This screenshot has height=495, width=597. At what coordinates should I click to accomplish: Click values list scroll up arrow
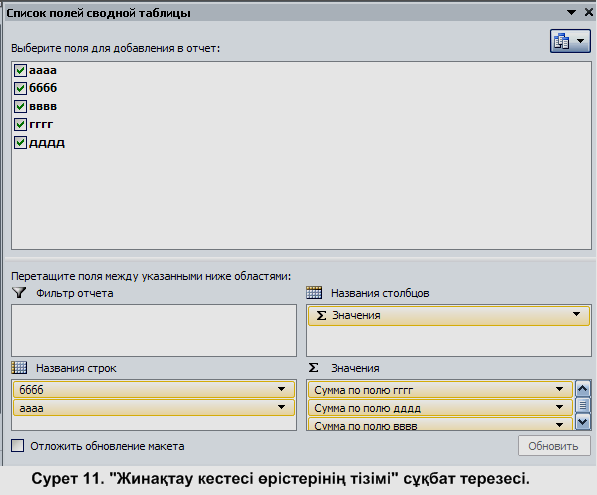pyautogui.click(x=583, y=389)
